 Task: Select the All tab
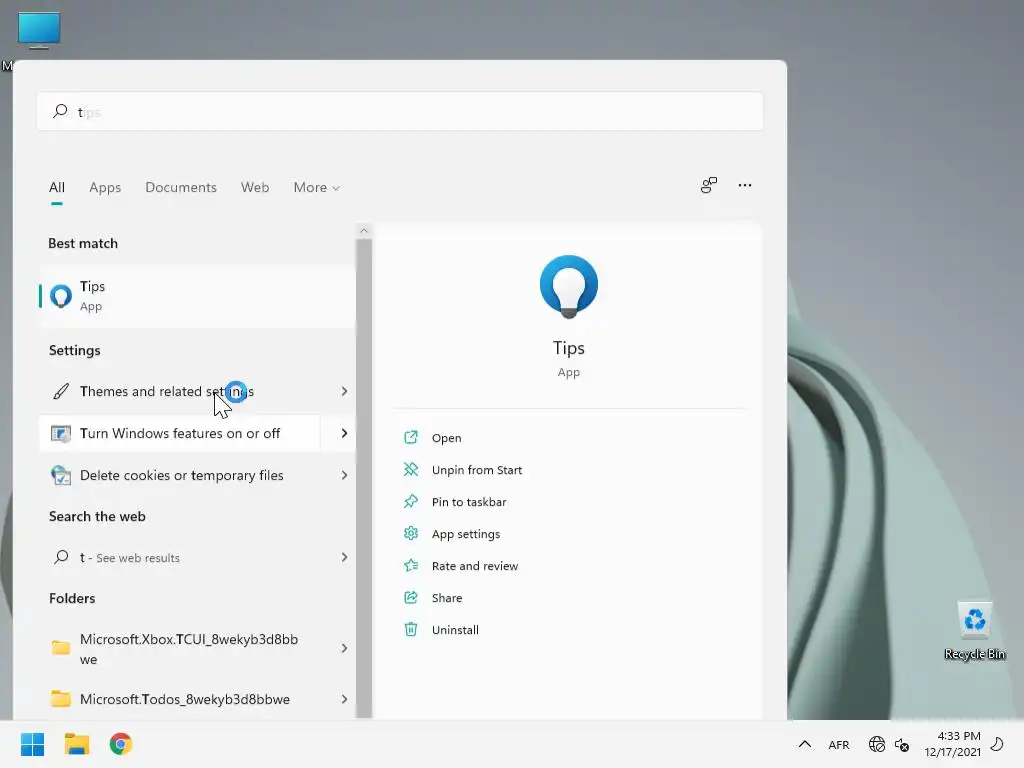tap(57, 187)
